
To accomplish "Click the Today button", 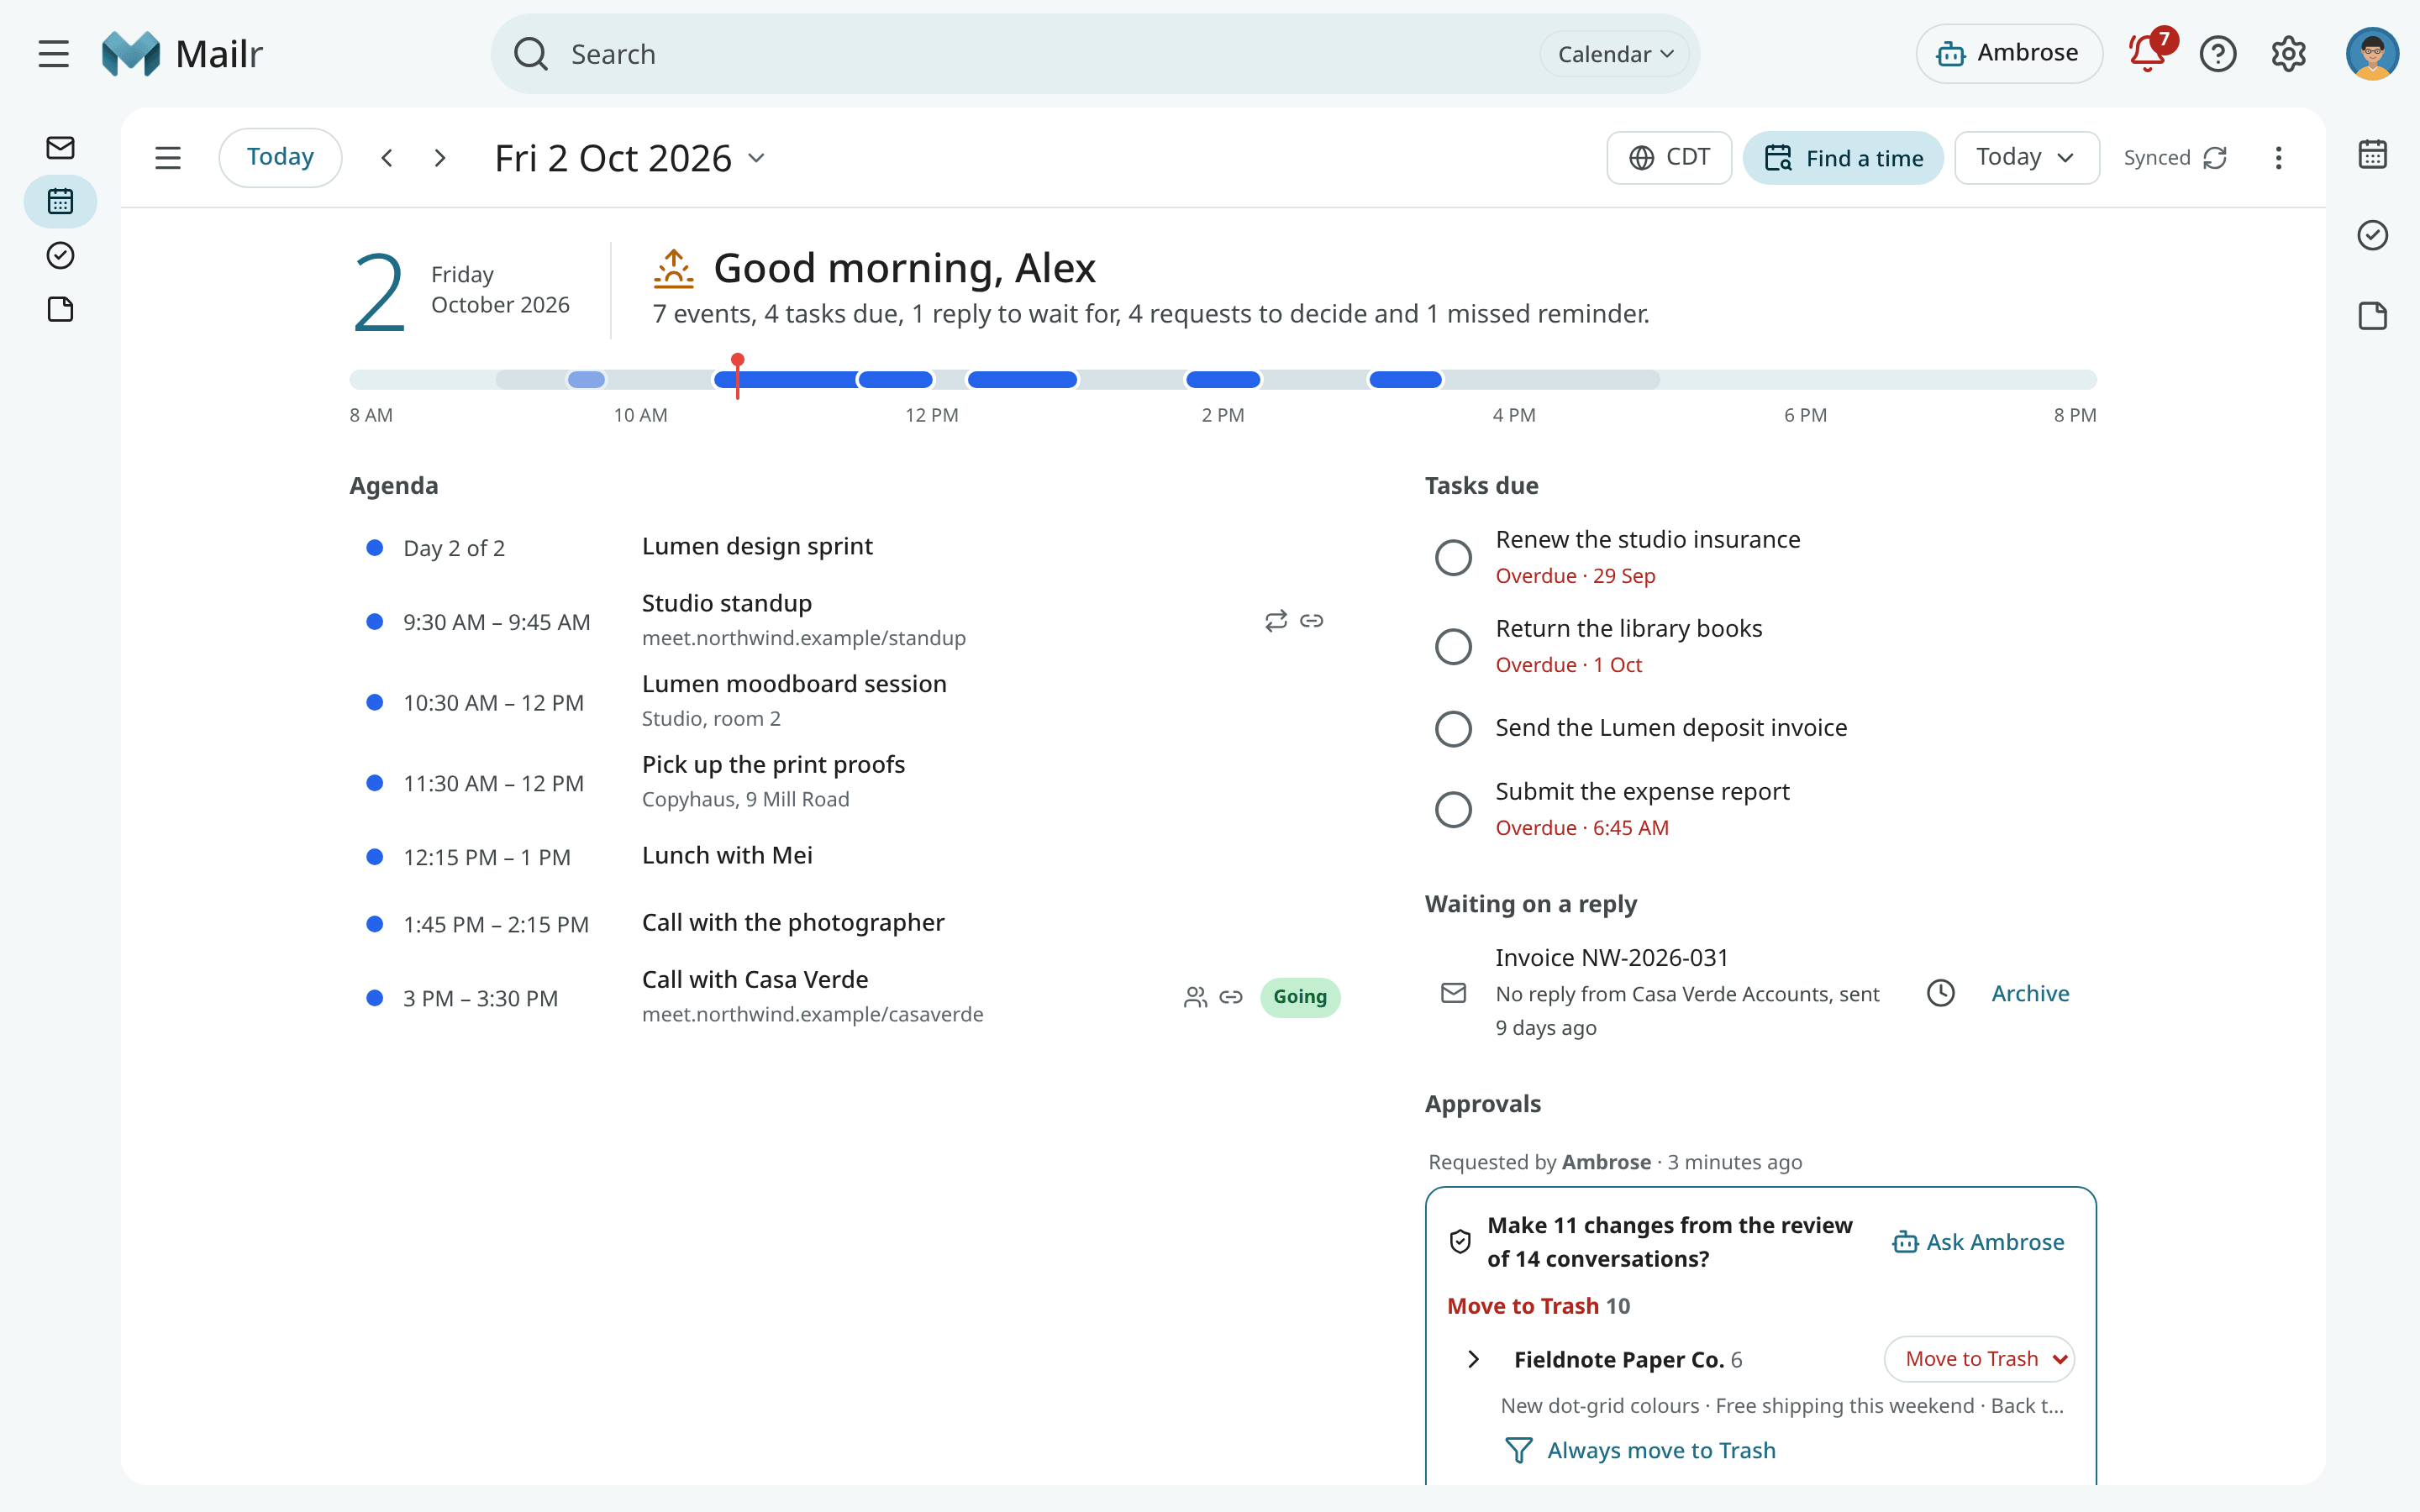I will [x=280, y=158].
